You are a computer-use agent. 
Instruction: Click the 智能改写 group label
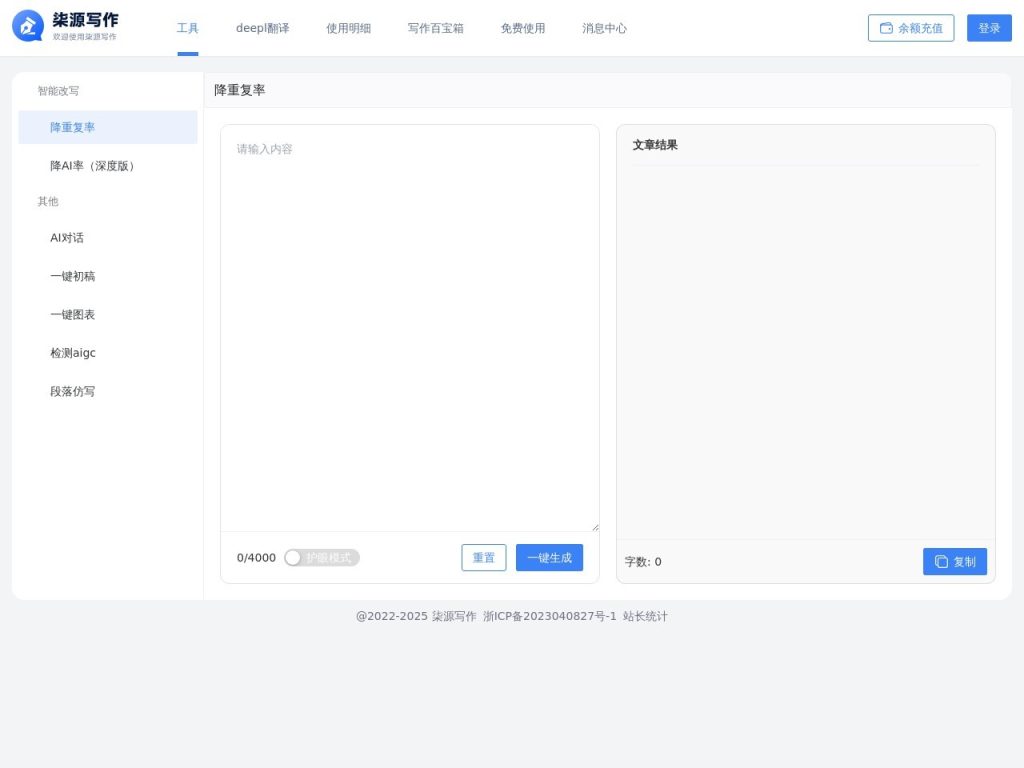tap(58, 91)
